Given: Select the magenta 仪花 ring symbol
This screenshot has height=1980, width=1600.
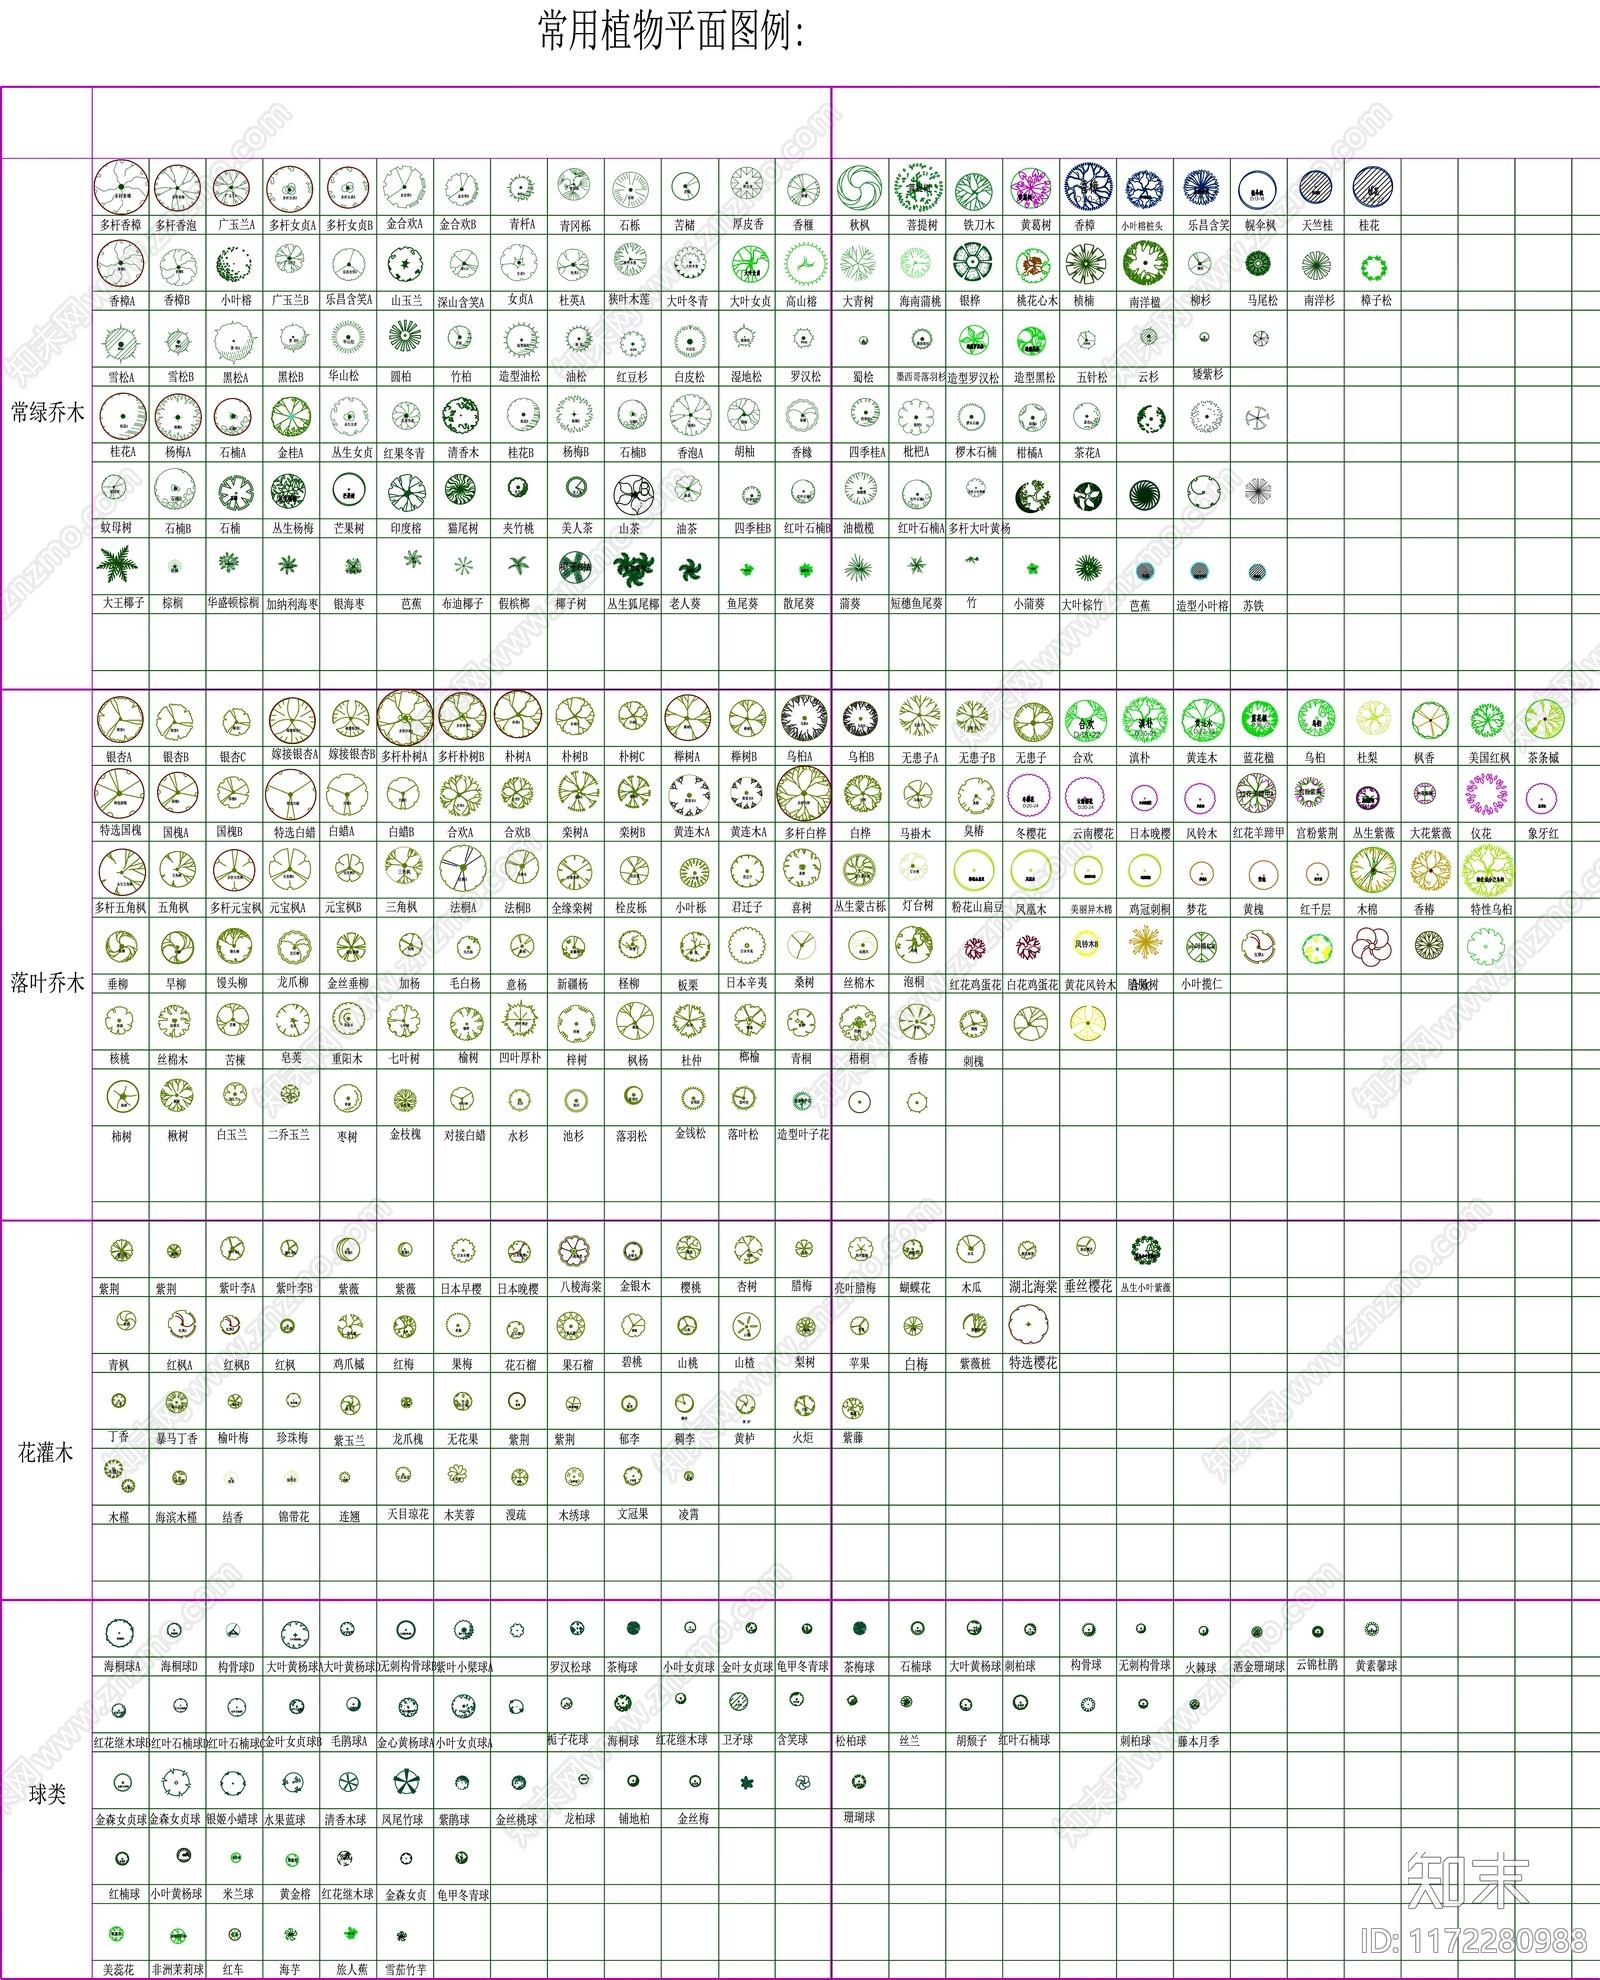Looking at the screenshot, I should pyautogui.click(x=1486, y=795).
